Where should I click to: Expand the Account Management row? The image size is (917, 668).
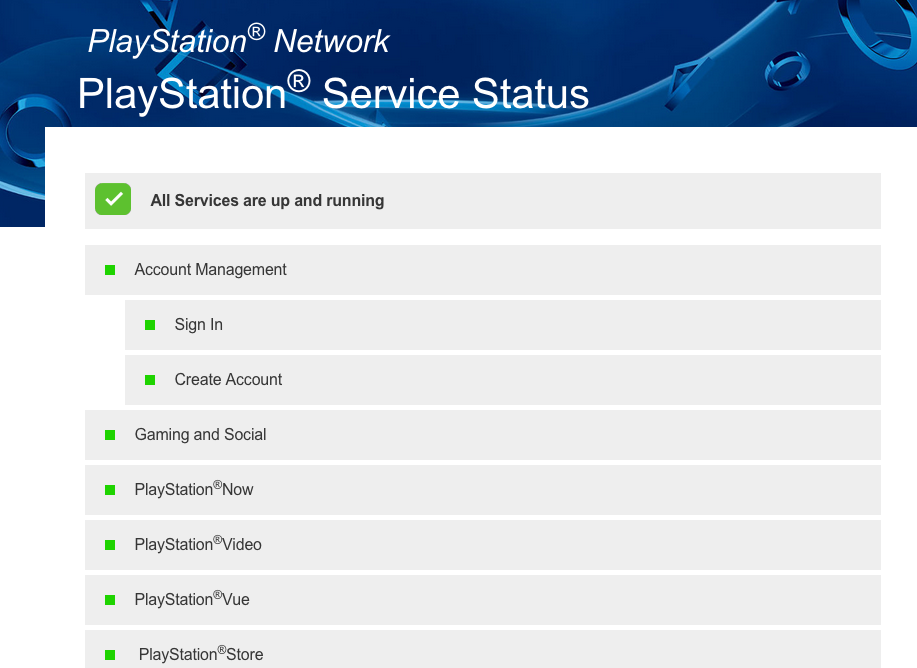(482, 270)
